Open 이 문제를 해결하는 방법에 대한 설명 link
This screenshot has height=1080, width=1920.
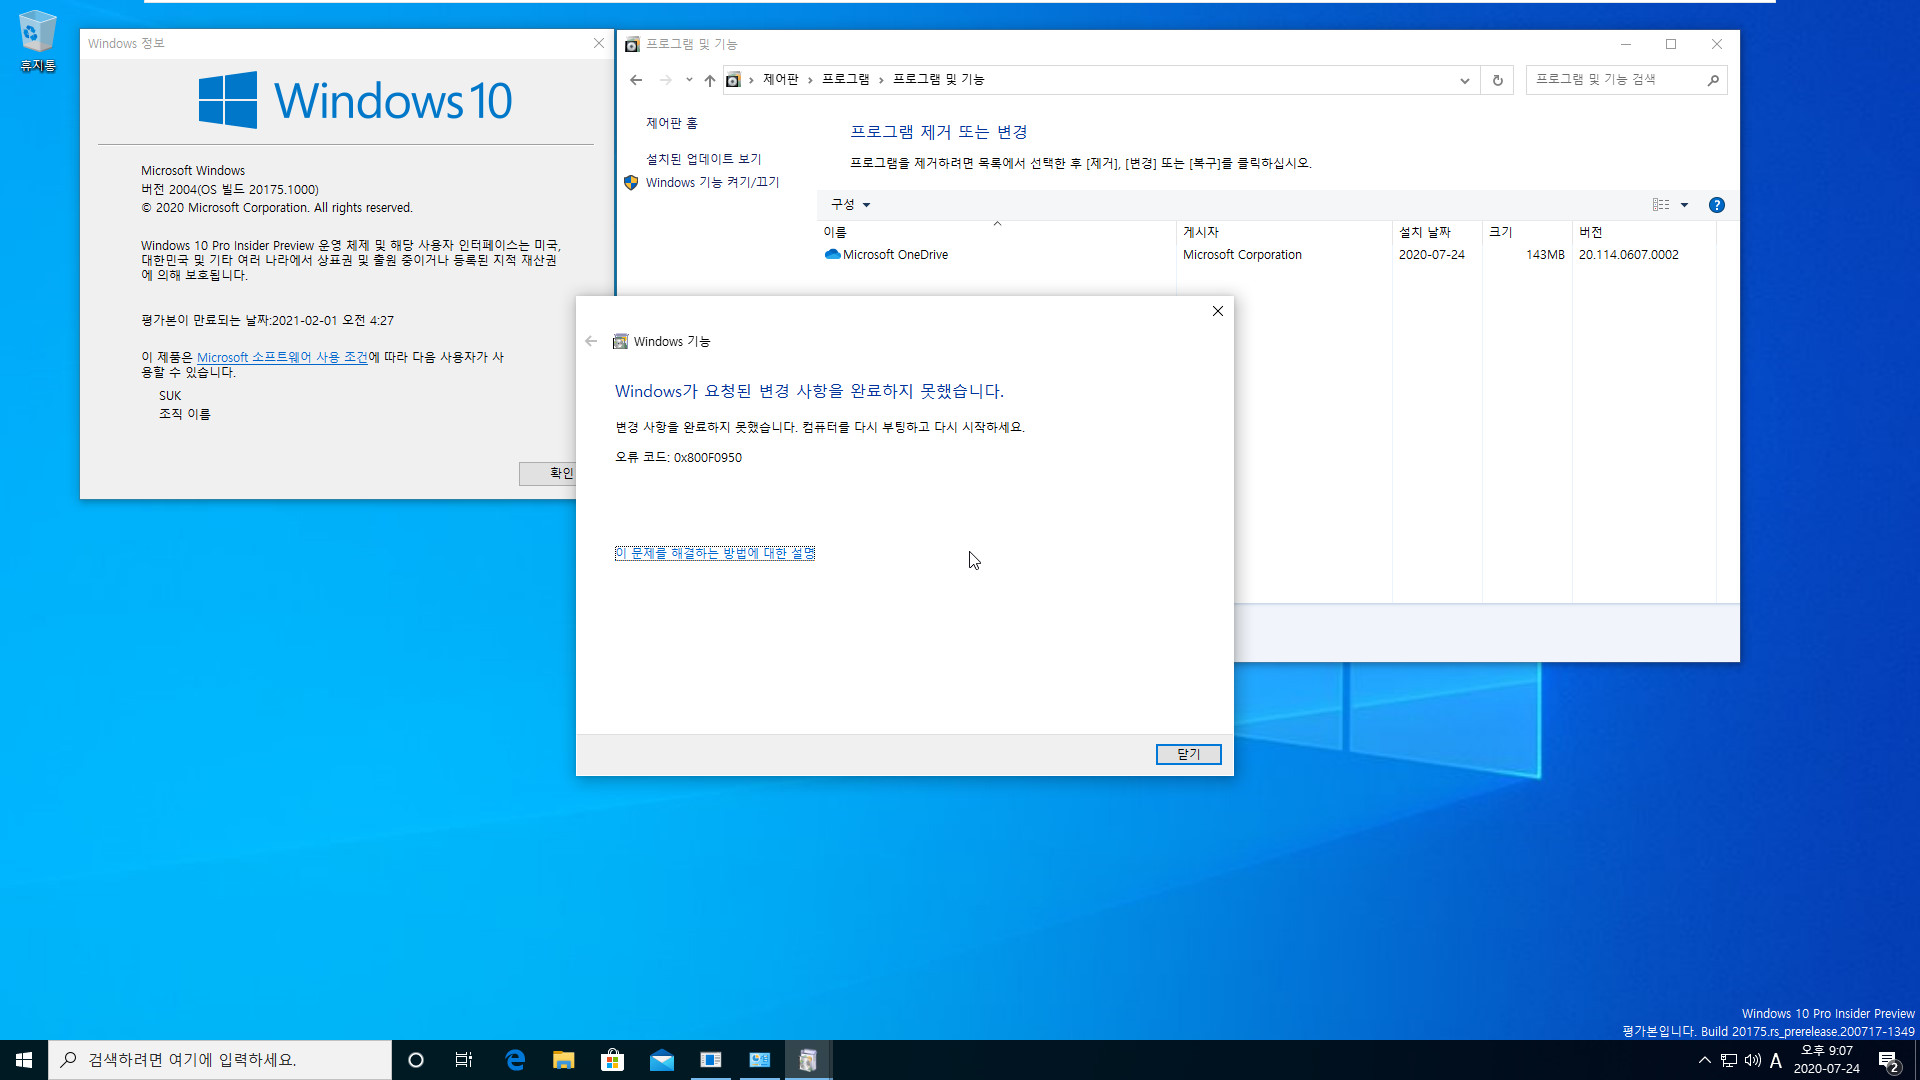coord(714,553)
